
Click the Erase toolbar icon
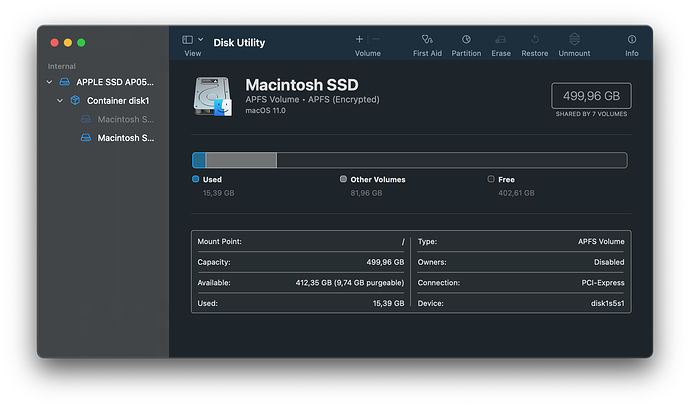click(x=501, y=40)
